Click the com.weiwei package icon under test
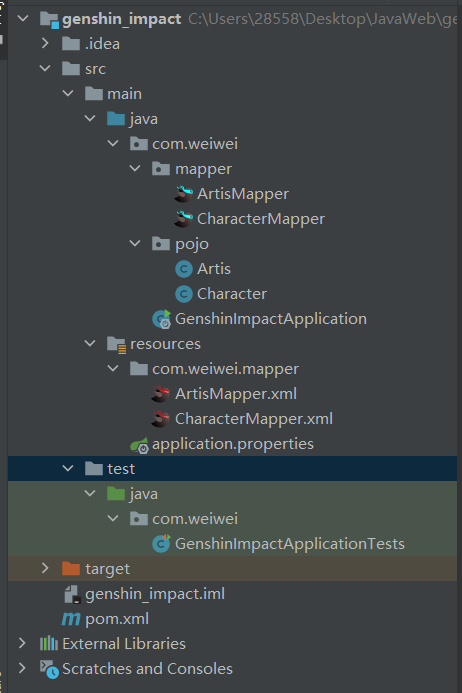Image resolution: width=462 pixels, height=693 pixels. [x=138, y=519]
